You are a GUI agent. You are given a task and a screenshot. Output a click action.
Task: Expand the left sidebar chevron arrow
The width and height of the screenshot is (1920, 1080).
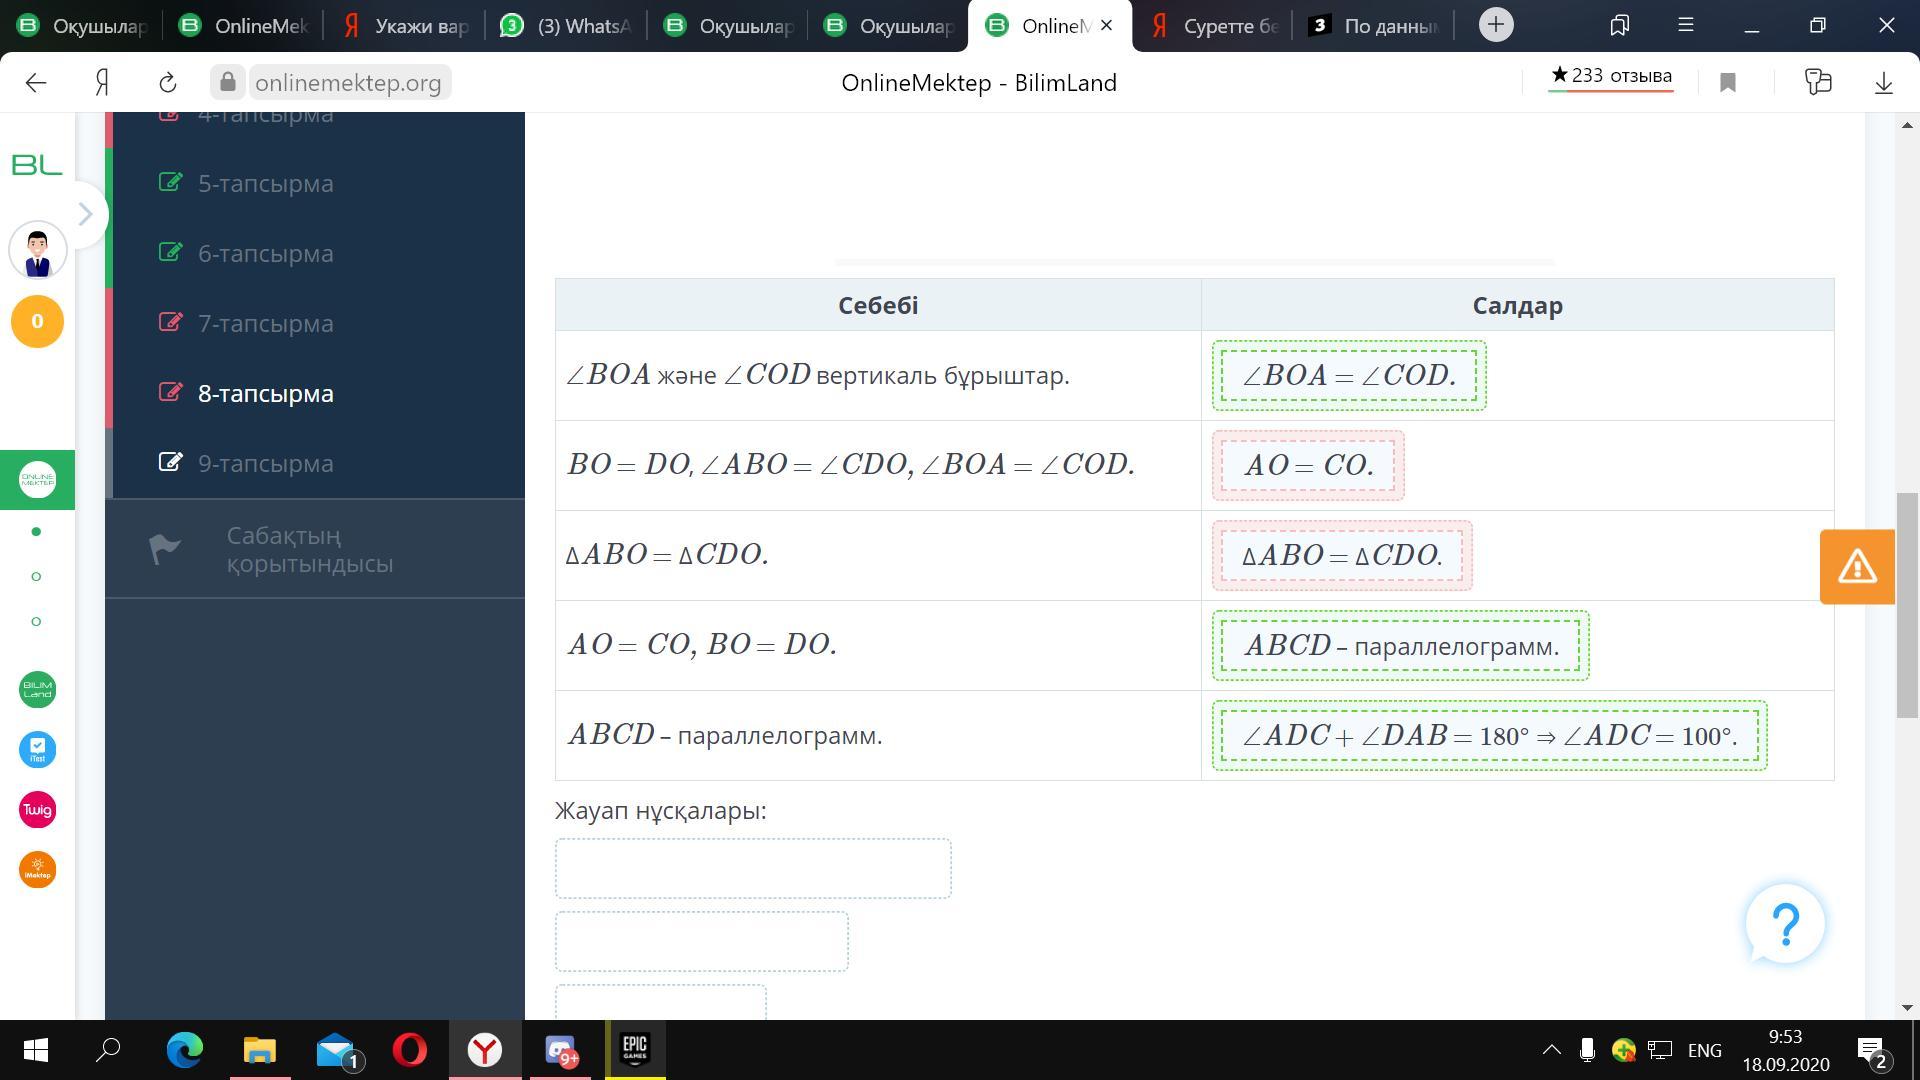click(86, 214)
